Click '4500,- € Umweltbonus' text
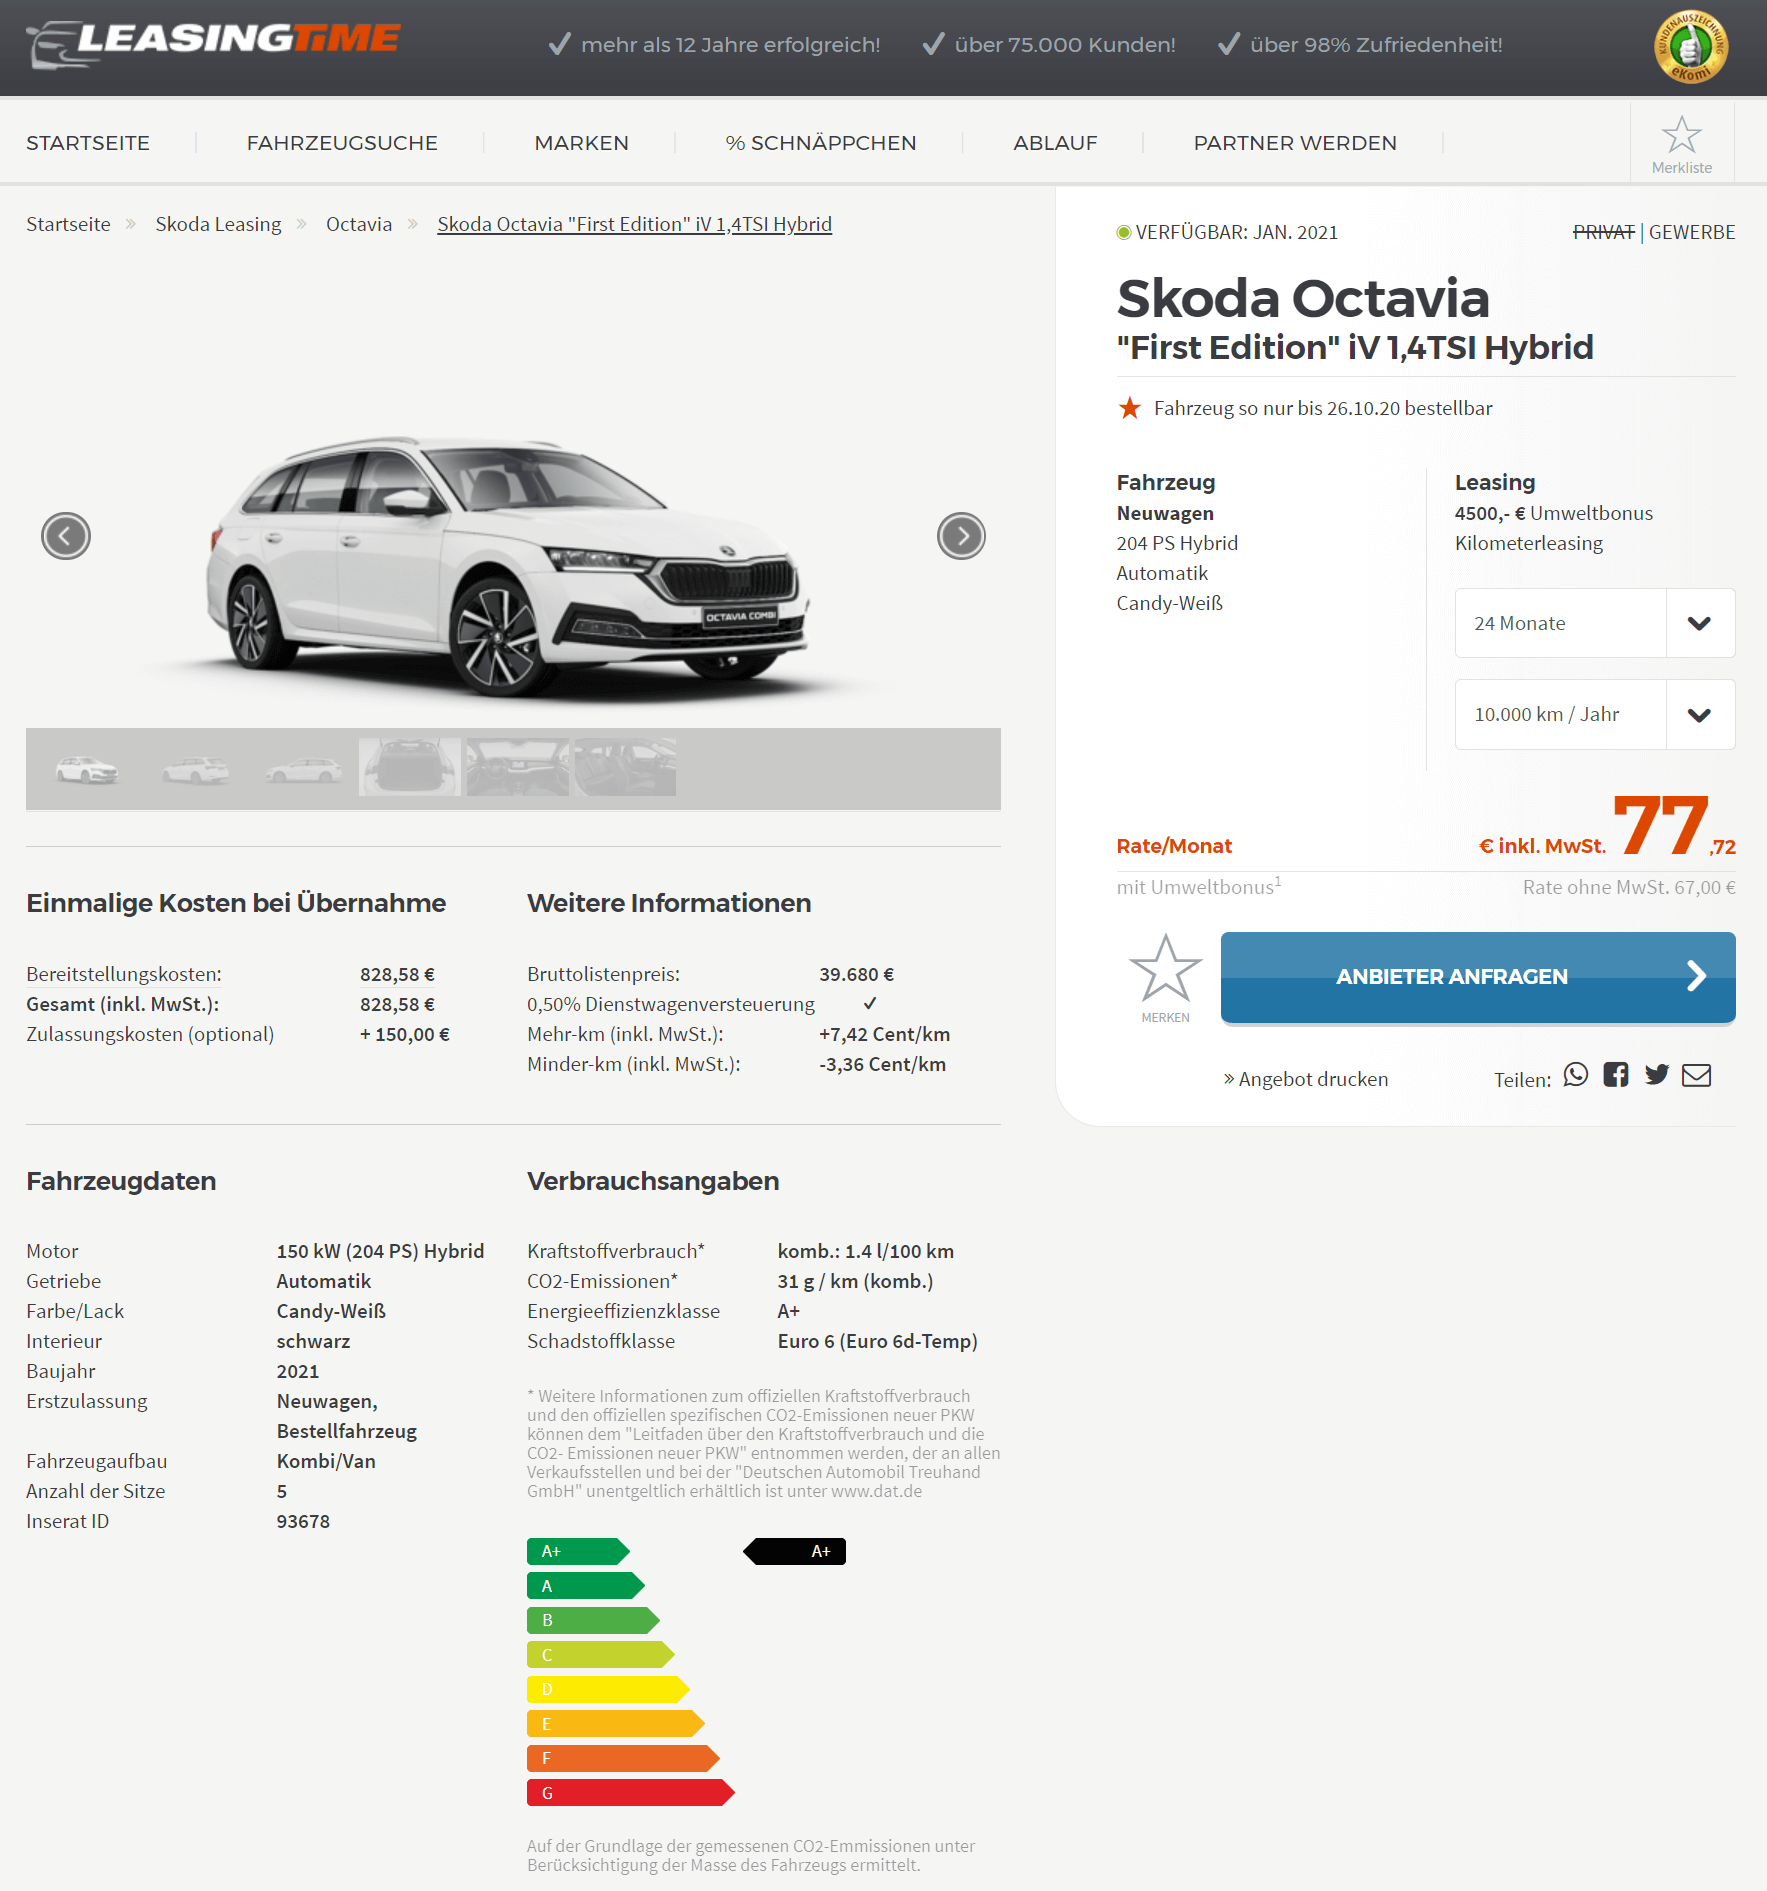Screen dimensions: 1767x1891 point(1553,513)
